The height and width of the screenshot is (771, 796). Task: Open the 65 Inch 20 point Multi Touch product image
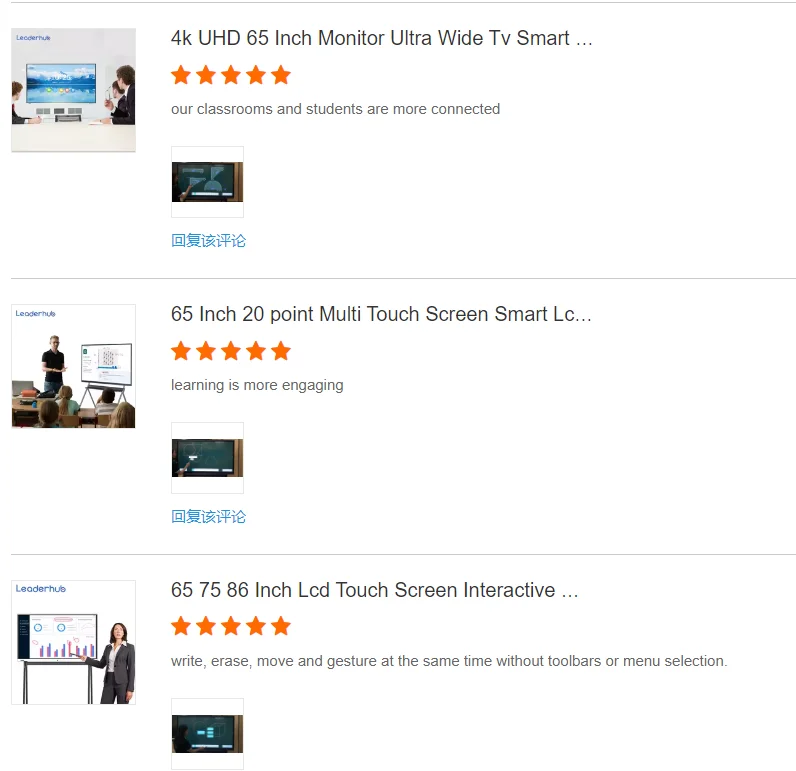point(74,366)
